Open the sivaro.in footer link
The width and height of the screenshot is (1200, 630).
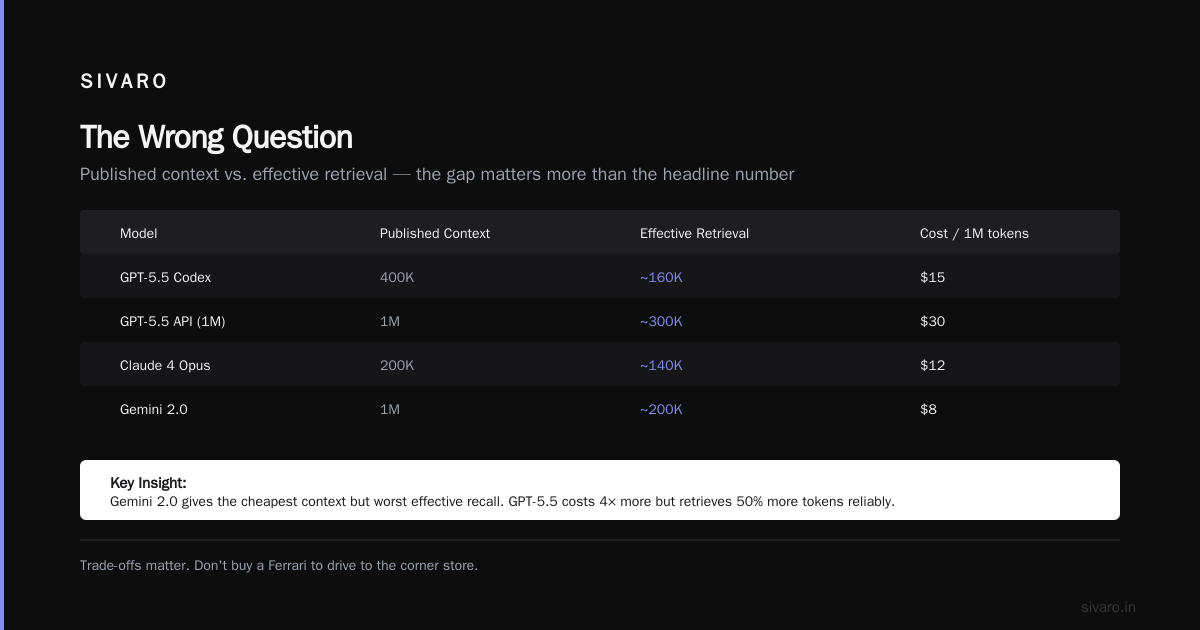pyautogui.click(x=1108, y=607)
